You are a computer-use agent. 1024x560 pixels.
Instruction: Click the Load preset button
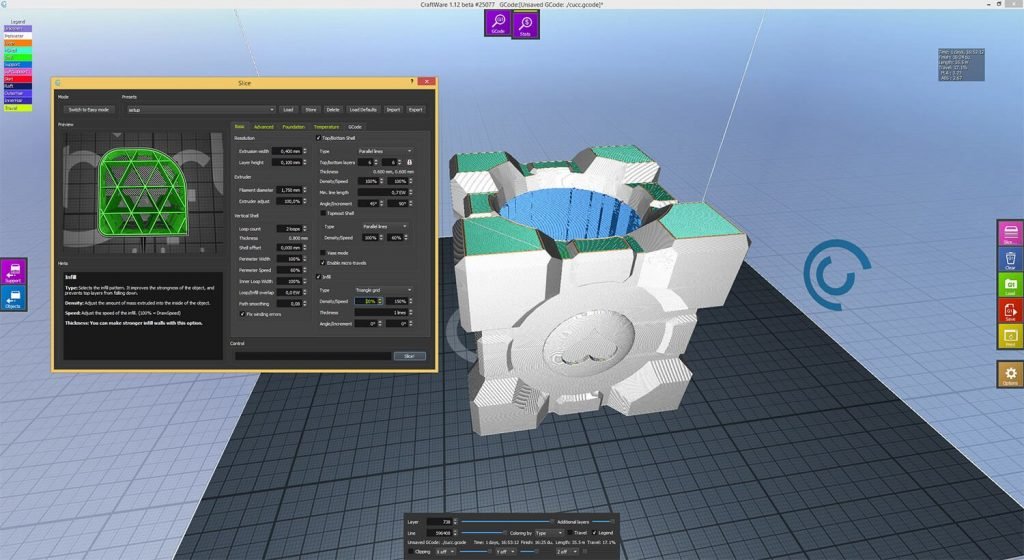(288, 110)
